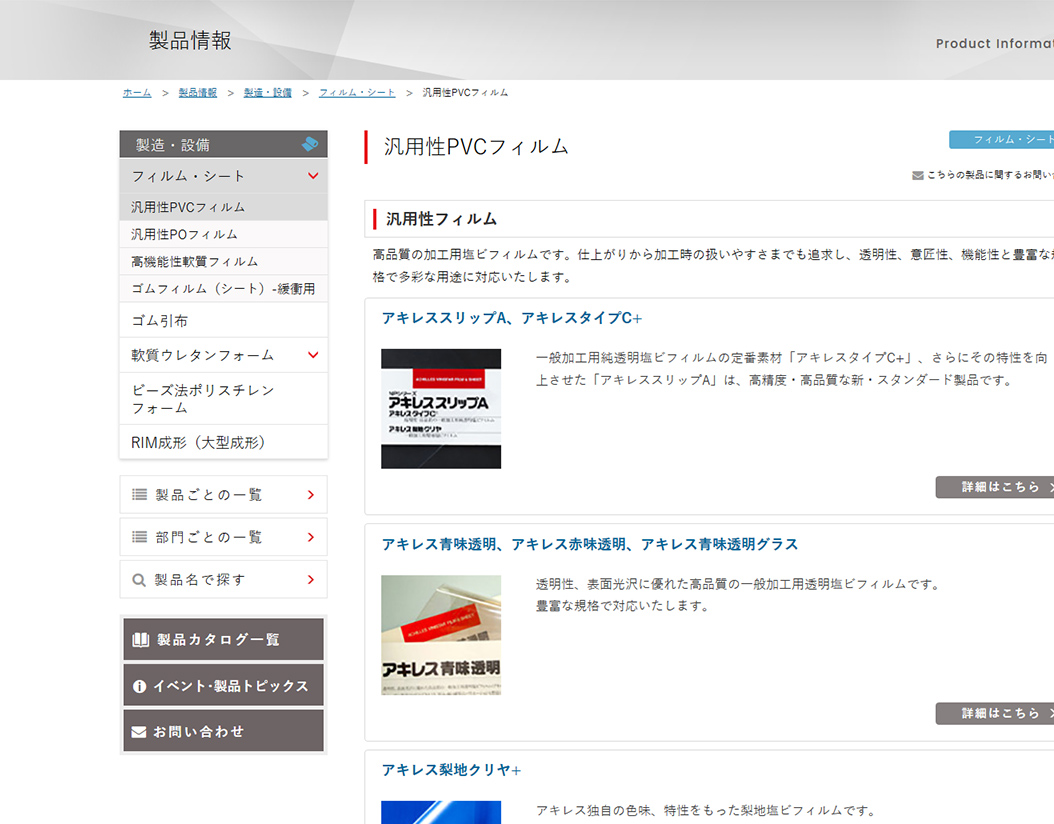Click the 製造・設備 sidebar header
The image size is (1054, 824).
(223, 145)
